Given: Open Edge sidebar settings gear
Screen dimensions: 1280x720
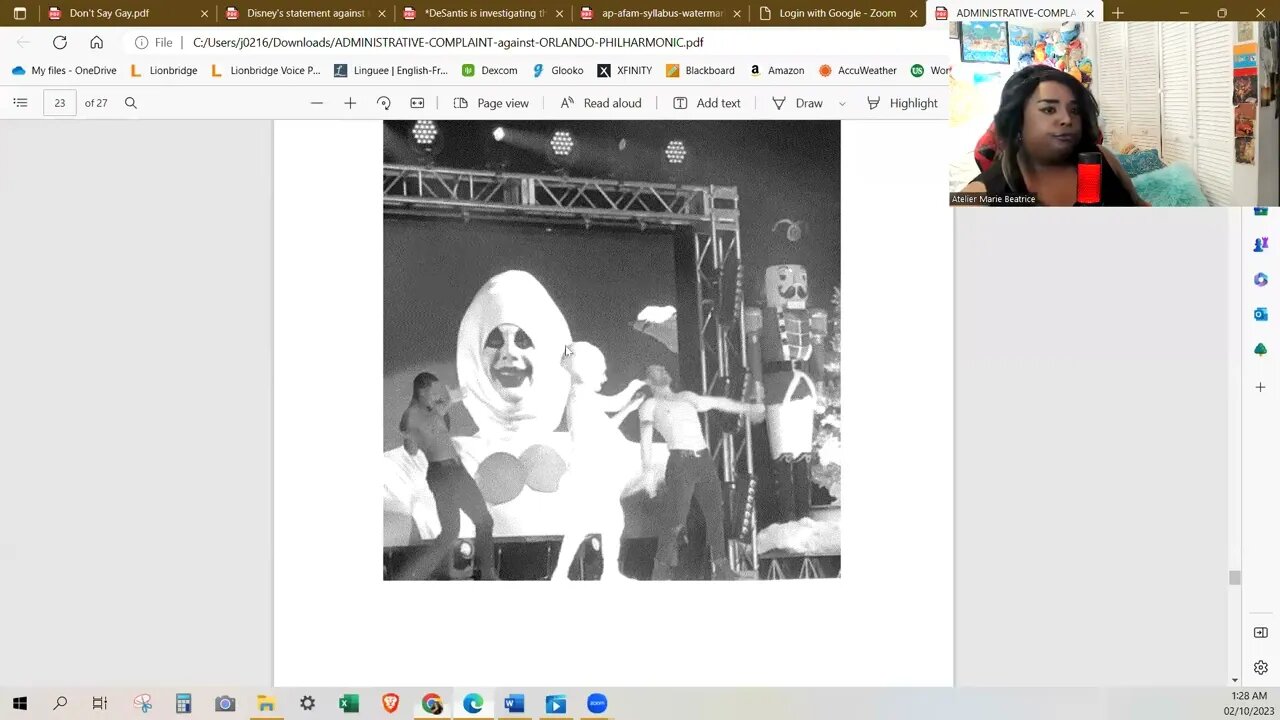Looking at the screenshot, I should [1260, 668].
